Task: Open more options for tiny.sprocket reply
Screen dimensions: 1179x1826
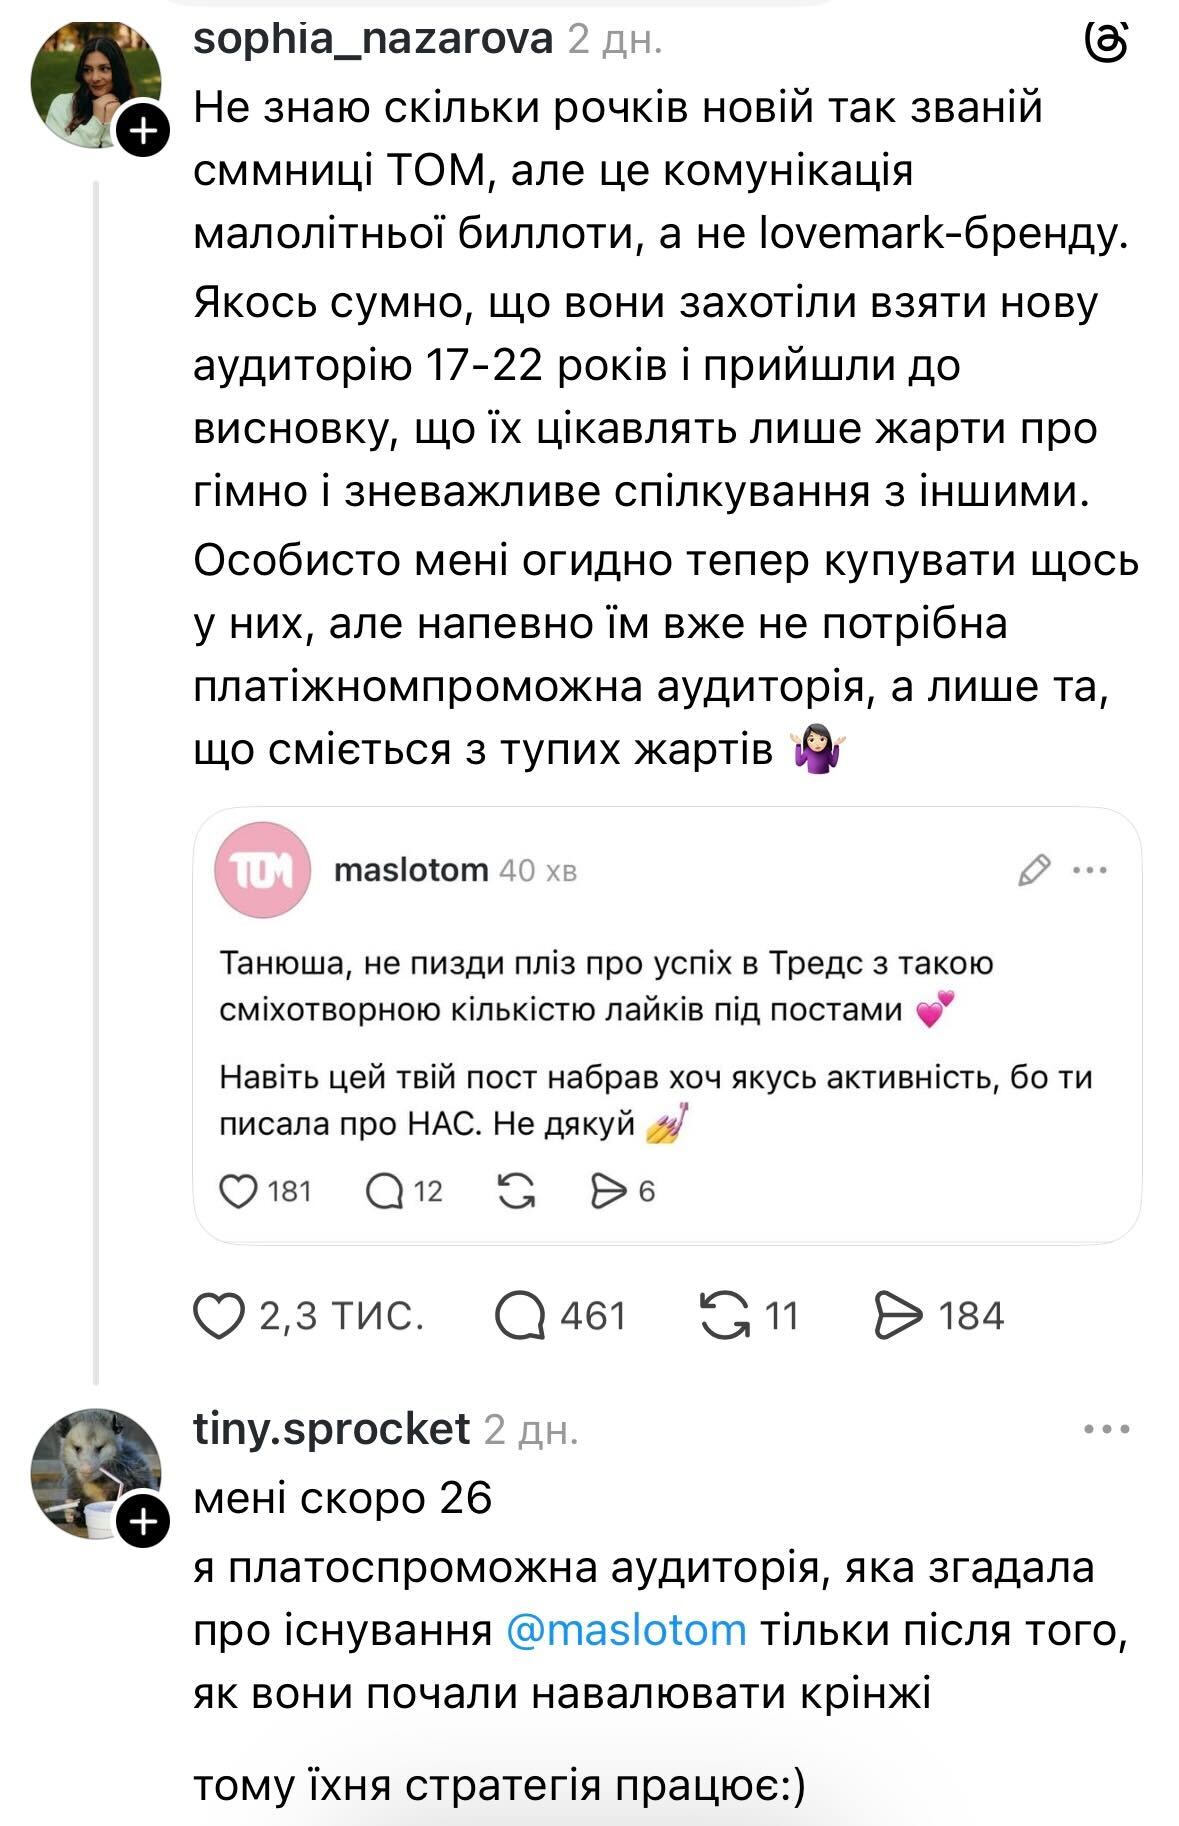Action: (x=1106, y=1430)
